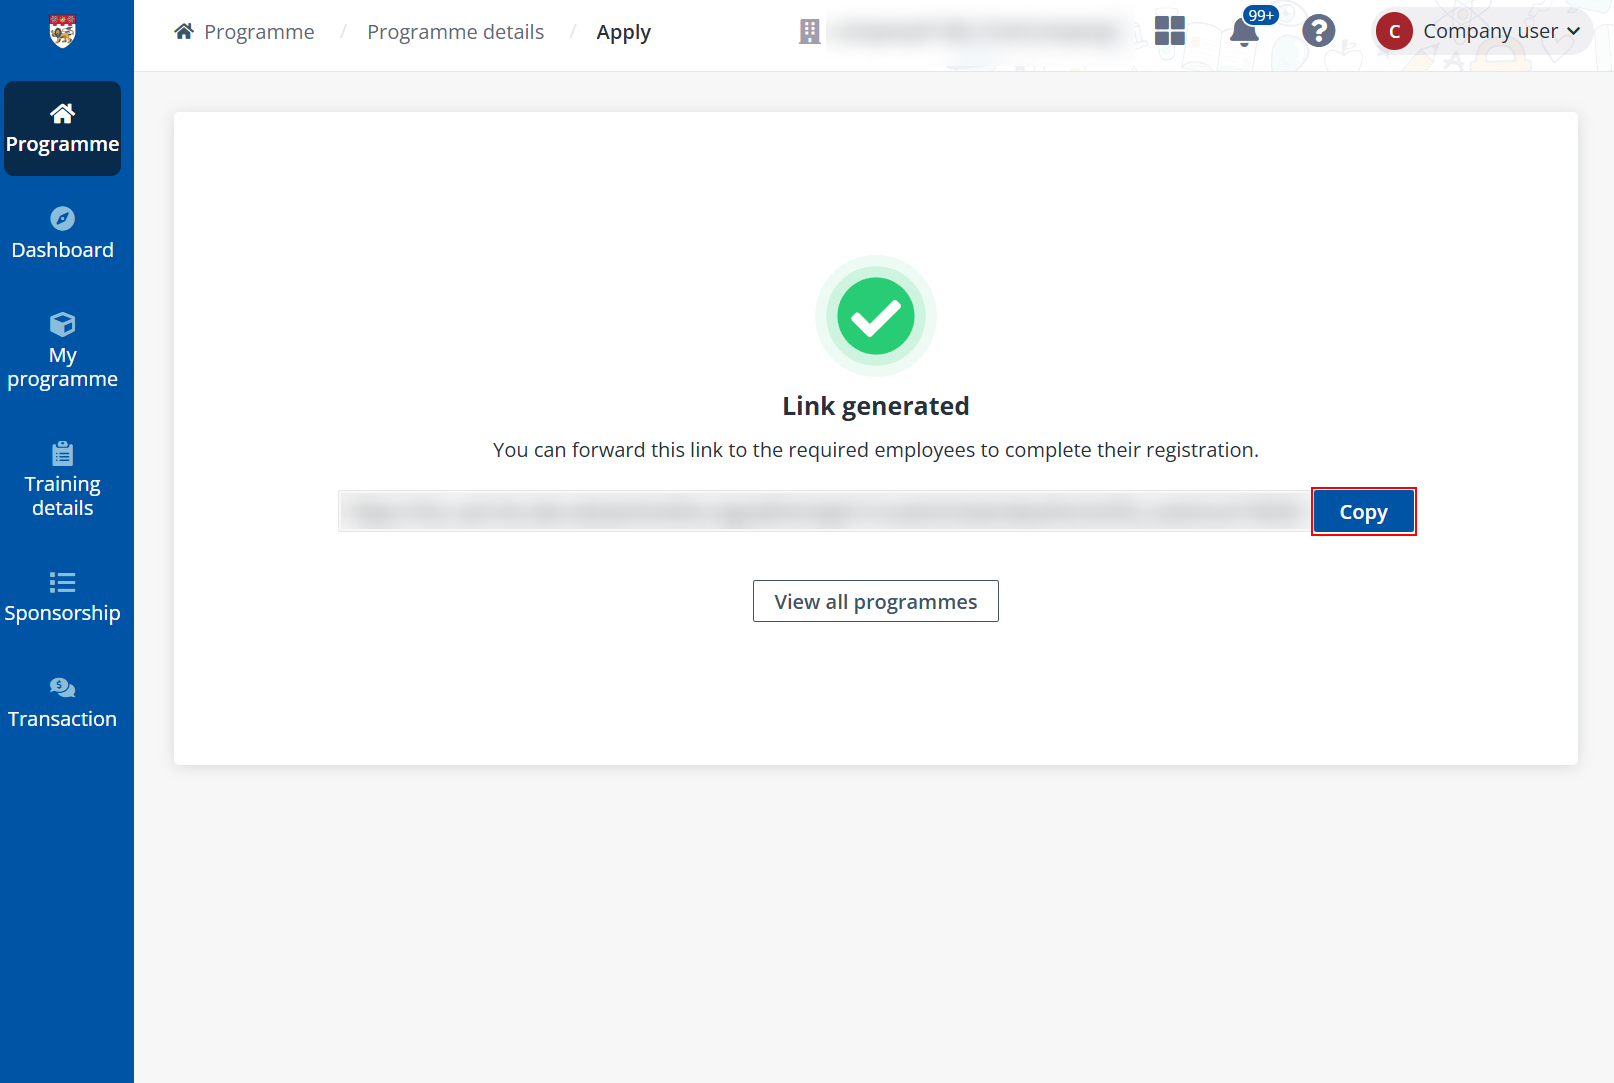Open Programme details from the breadcrumb
1614x1083 pixels.
coord(455,31)
